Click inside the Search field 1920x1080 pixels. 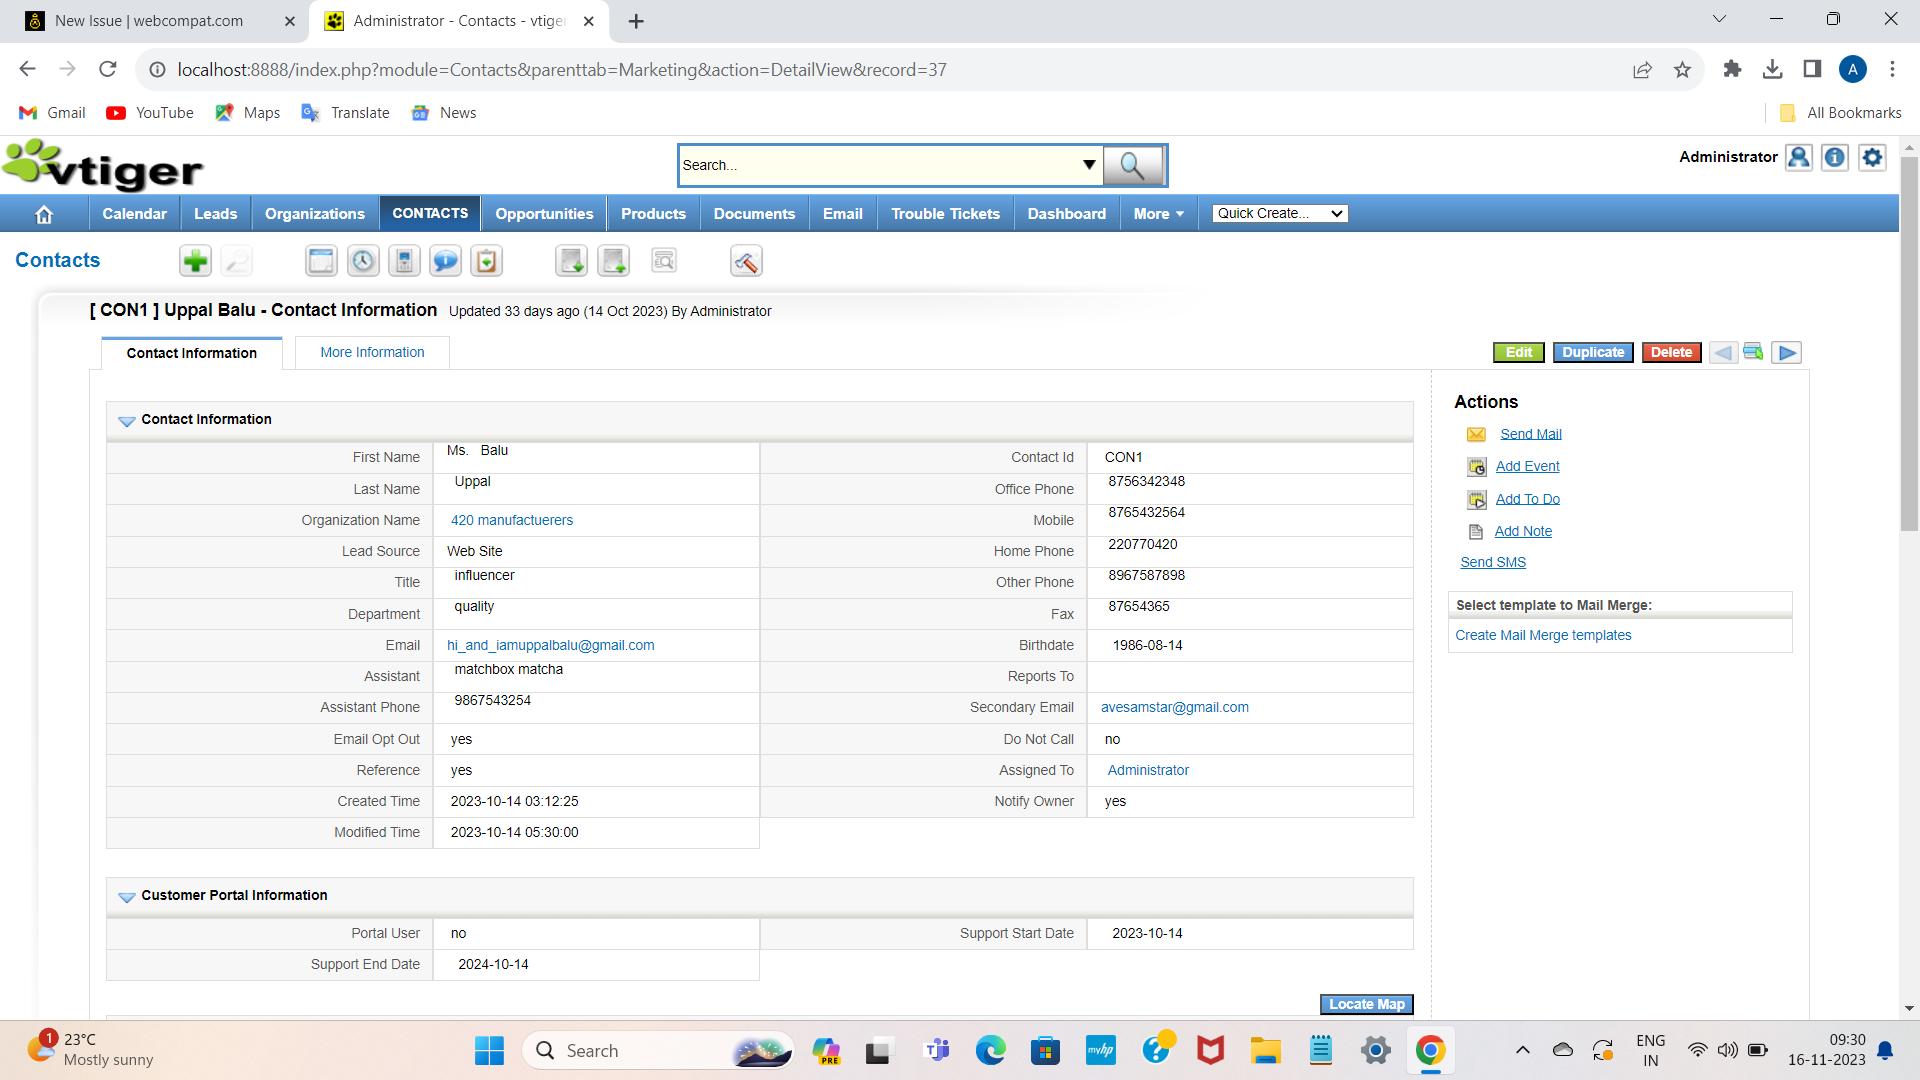(x=880, y=165)
